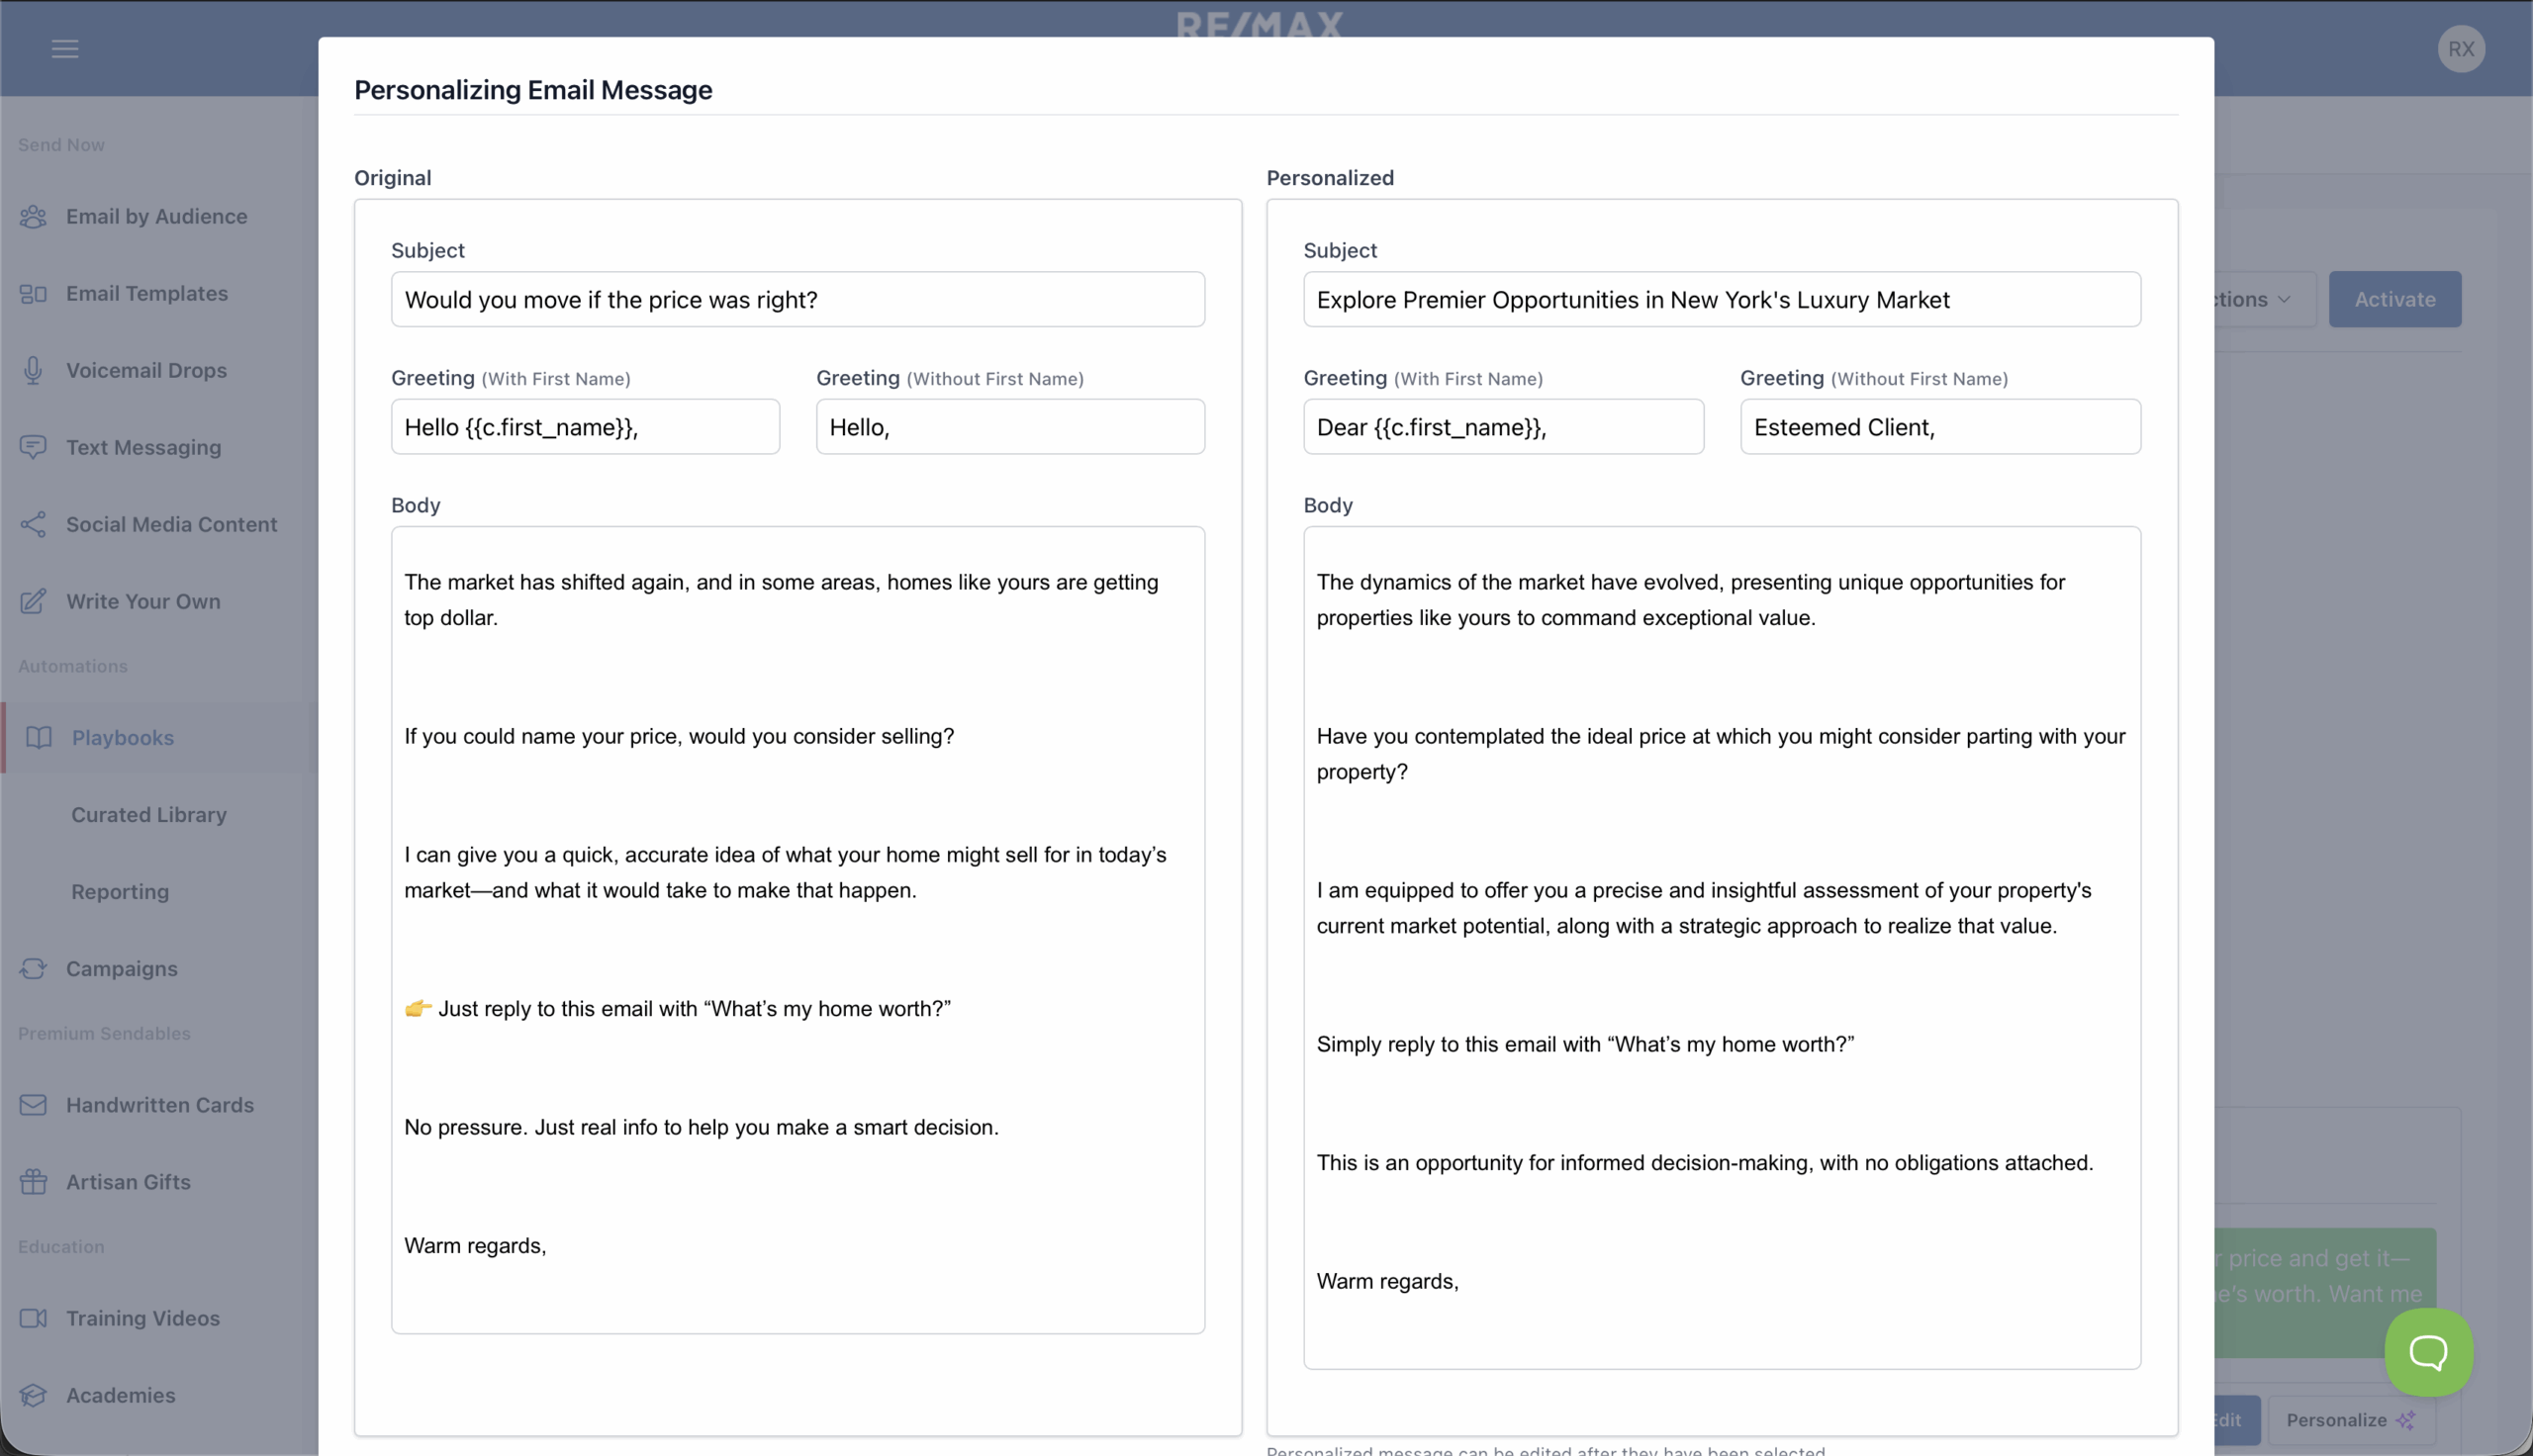Click the Personalize button with sparkles
This screenshot has width=2533, height=1456.
point(2349,1420)
